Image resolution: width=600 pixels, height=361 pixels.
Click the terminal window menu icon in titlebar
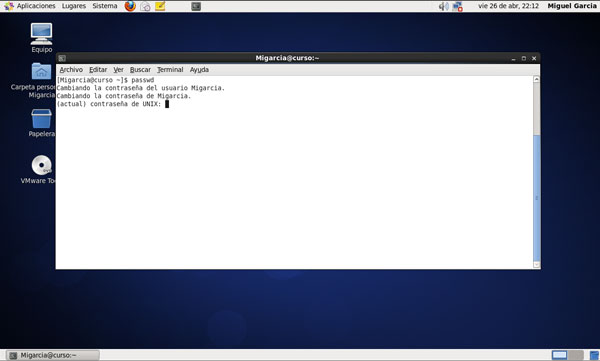coord(62,58)
